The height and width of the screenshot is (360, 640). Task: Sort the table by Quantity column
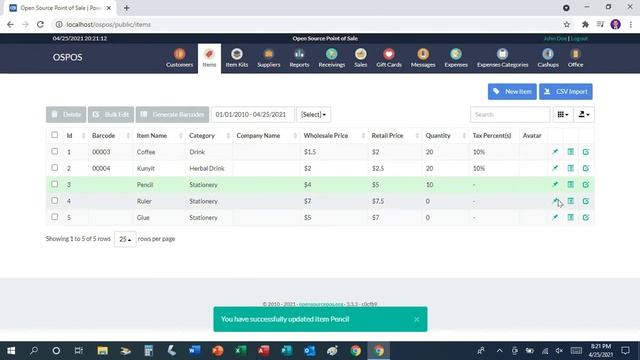pyautogui.click(x=445, y=136)
